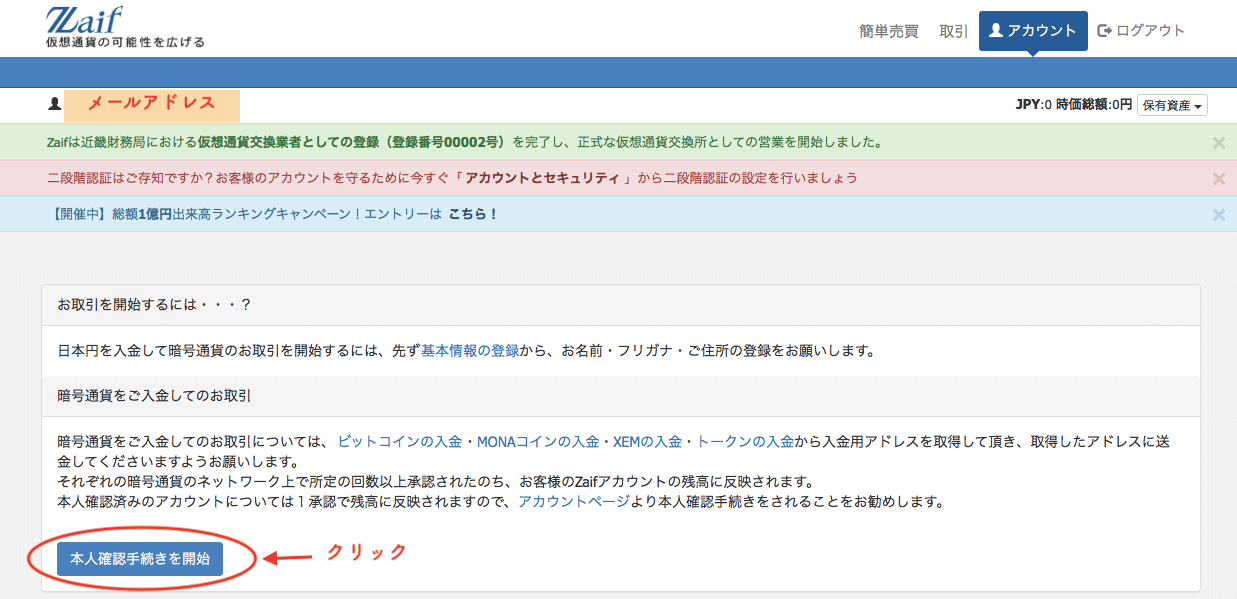1237x599 pixels.
Task: Click the ログアウト link
Action: (x=1142, y=31)
